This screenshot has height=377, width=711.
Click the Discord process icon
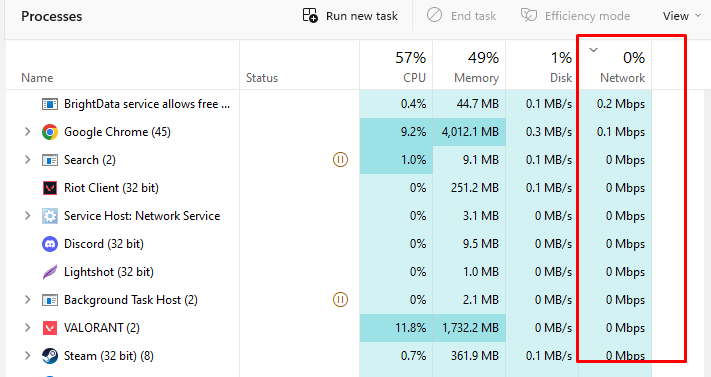(50, 244)
